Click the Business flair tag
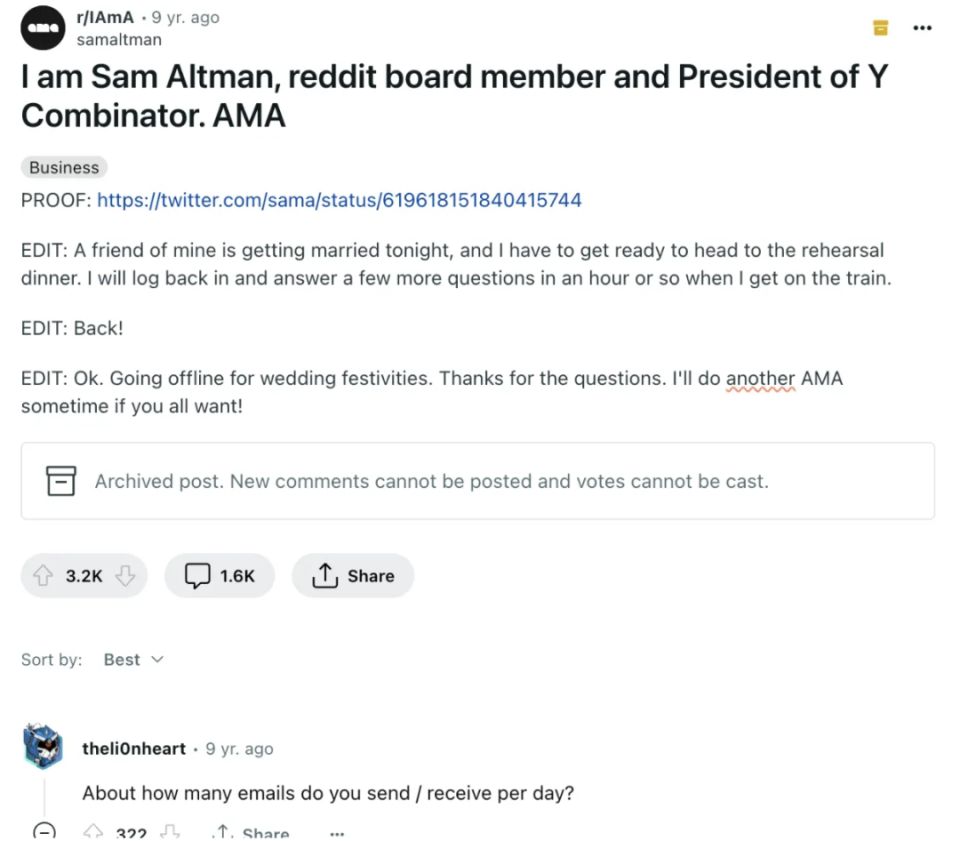This screenshot has width=960, height=841. 63,167
